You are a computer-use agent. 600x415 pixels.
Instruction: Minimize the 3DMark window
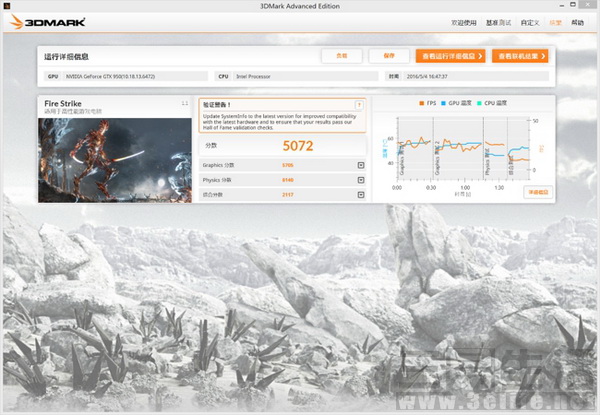click(x=562, y=5)
